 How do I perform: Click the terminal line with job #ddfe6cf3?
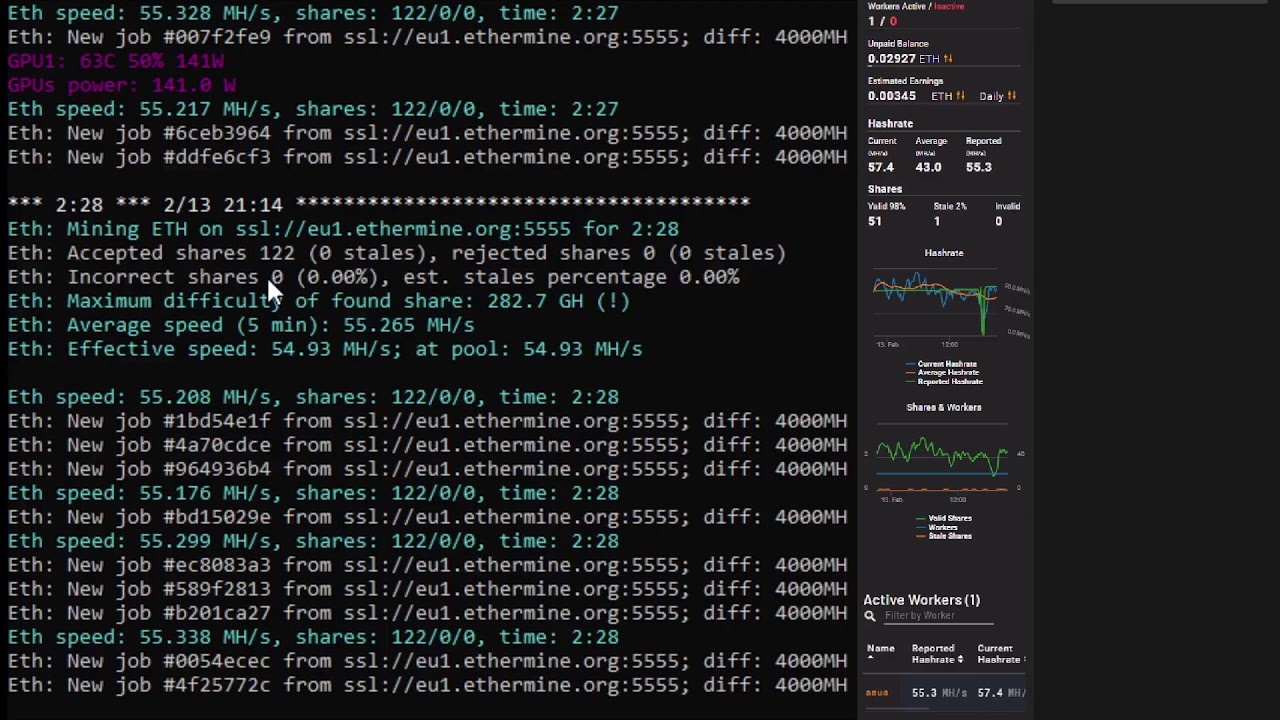pos(427,157)
